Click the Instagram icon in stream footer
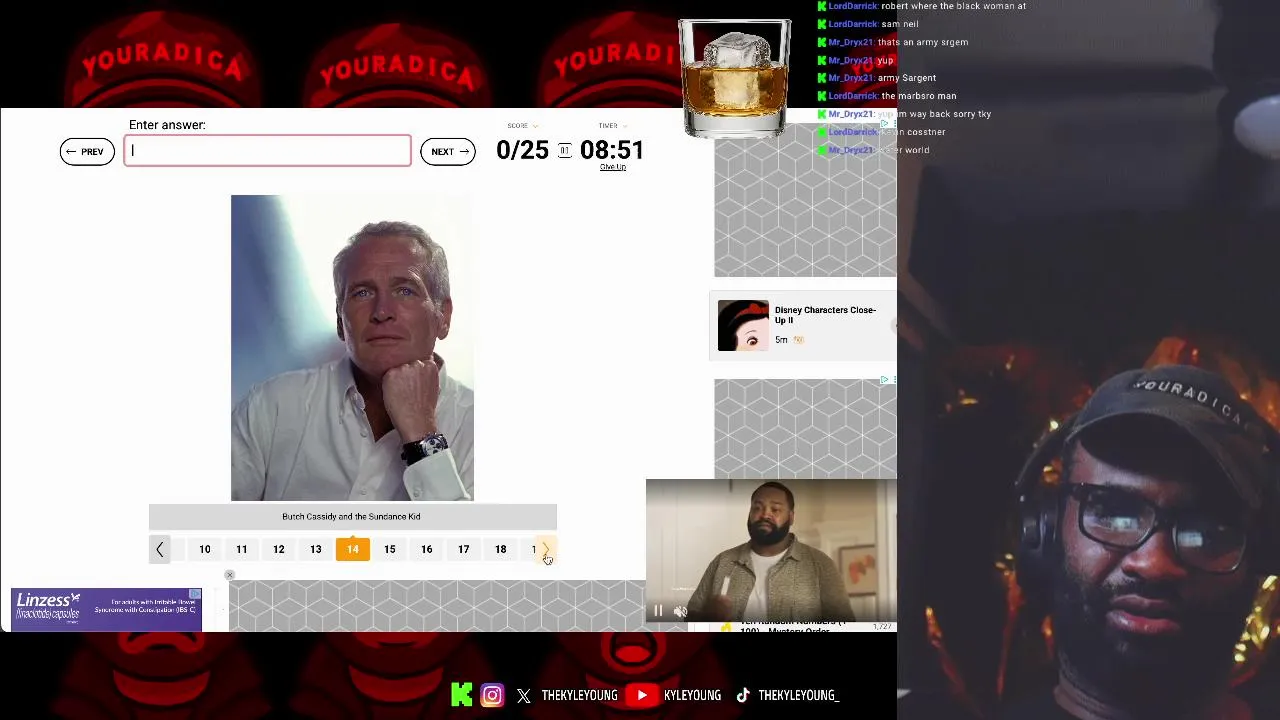 point(492,695)
